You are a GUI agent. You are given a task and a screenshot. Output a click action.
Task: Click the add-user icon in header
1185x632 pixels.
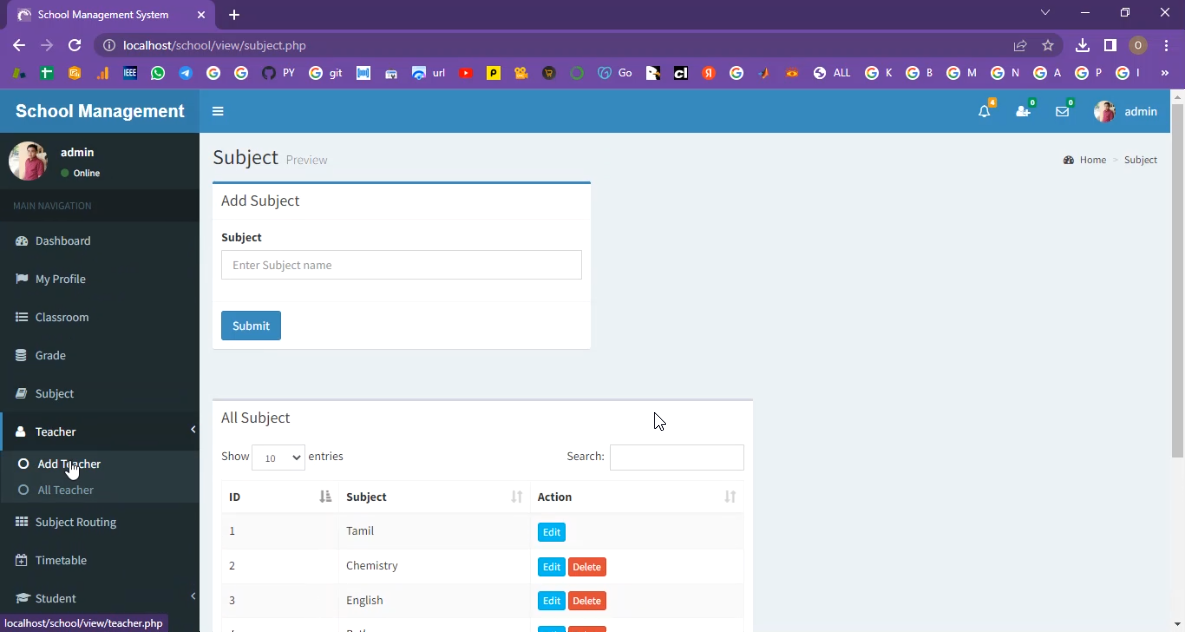[1023, 112]
